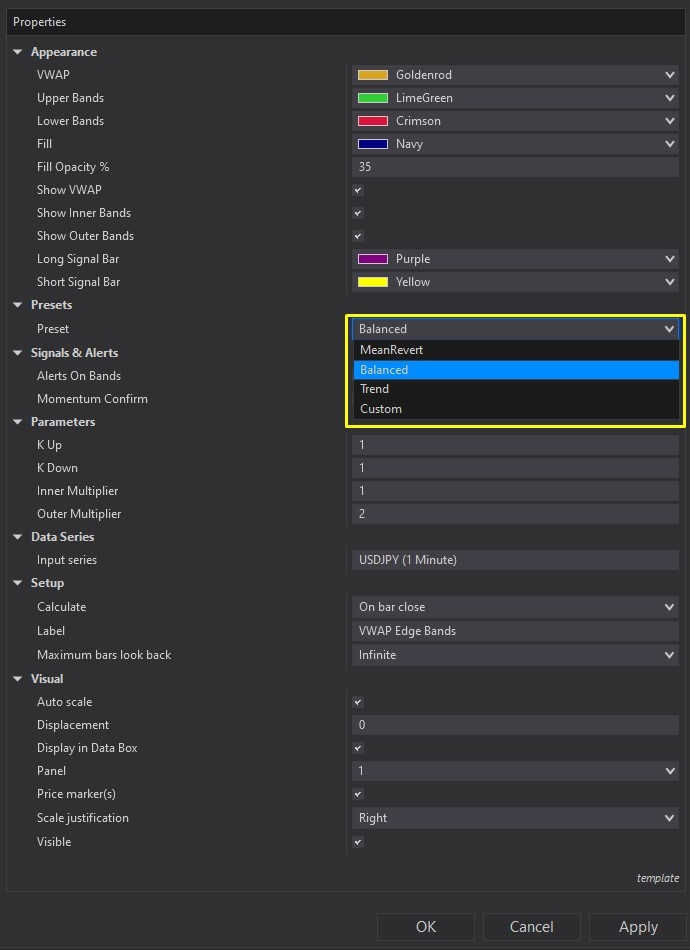Open the Calculate dropdown
The width and height of the screenshot is (690, 950).
click(x=668, y=607)
